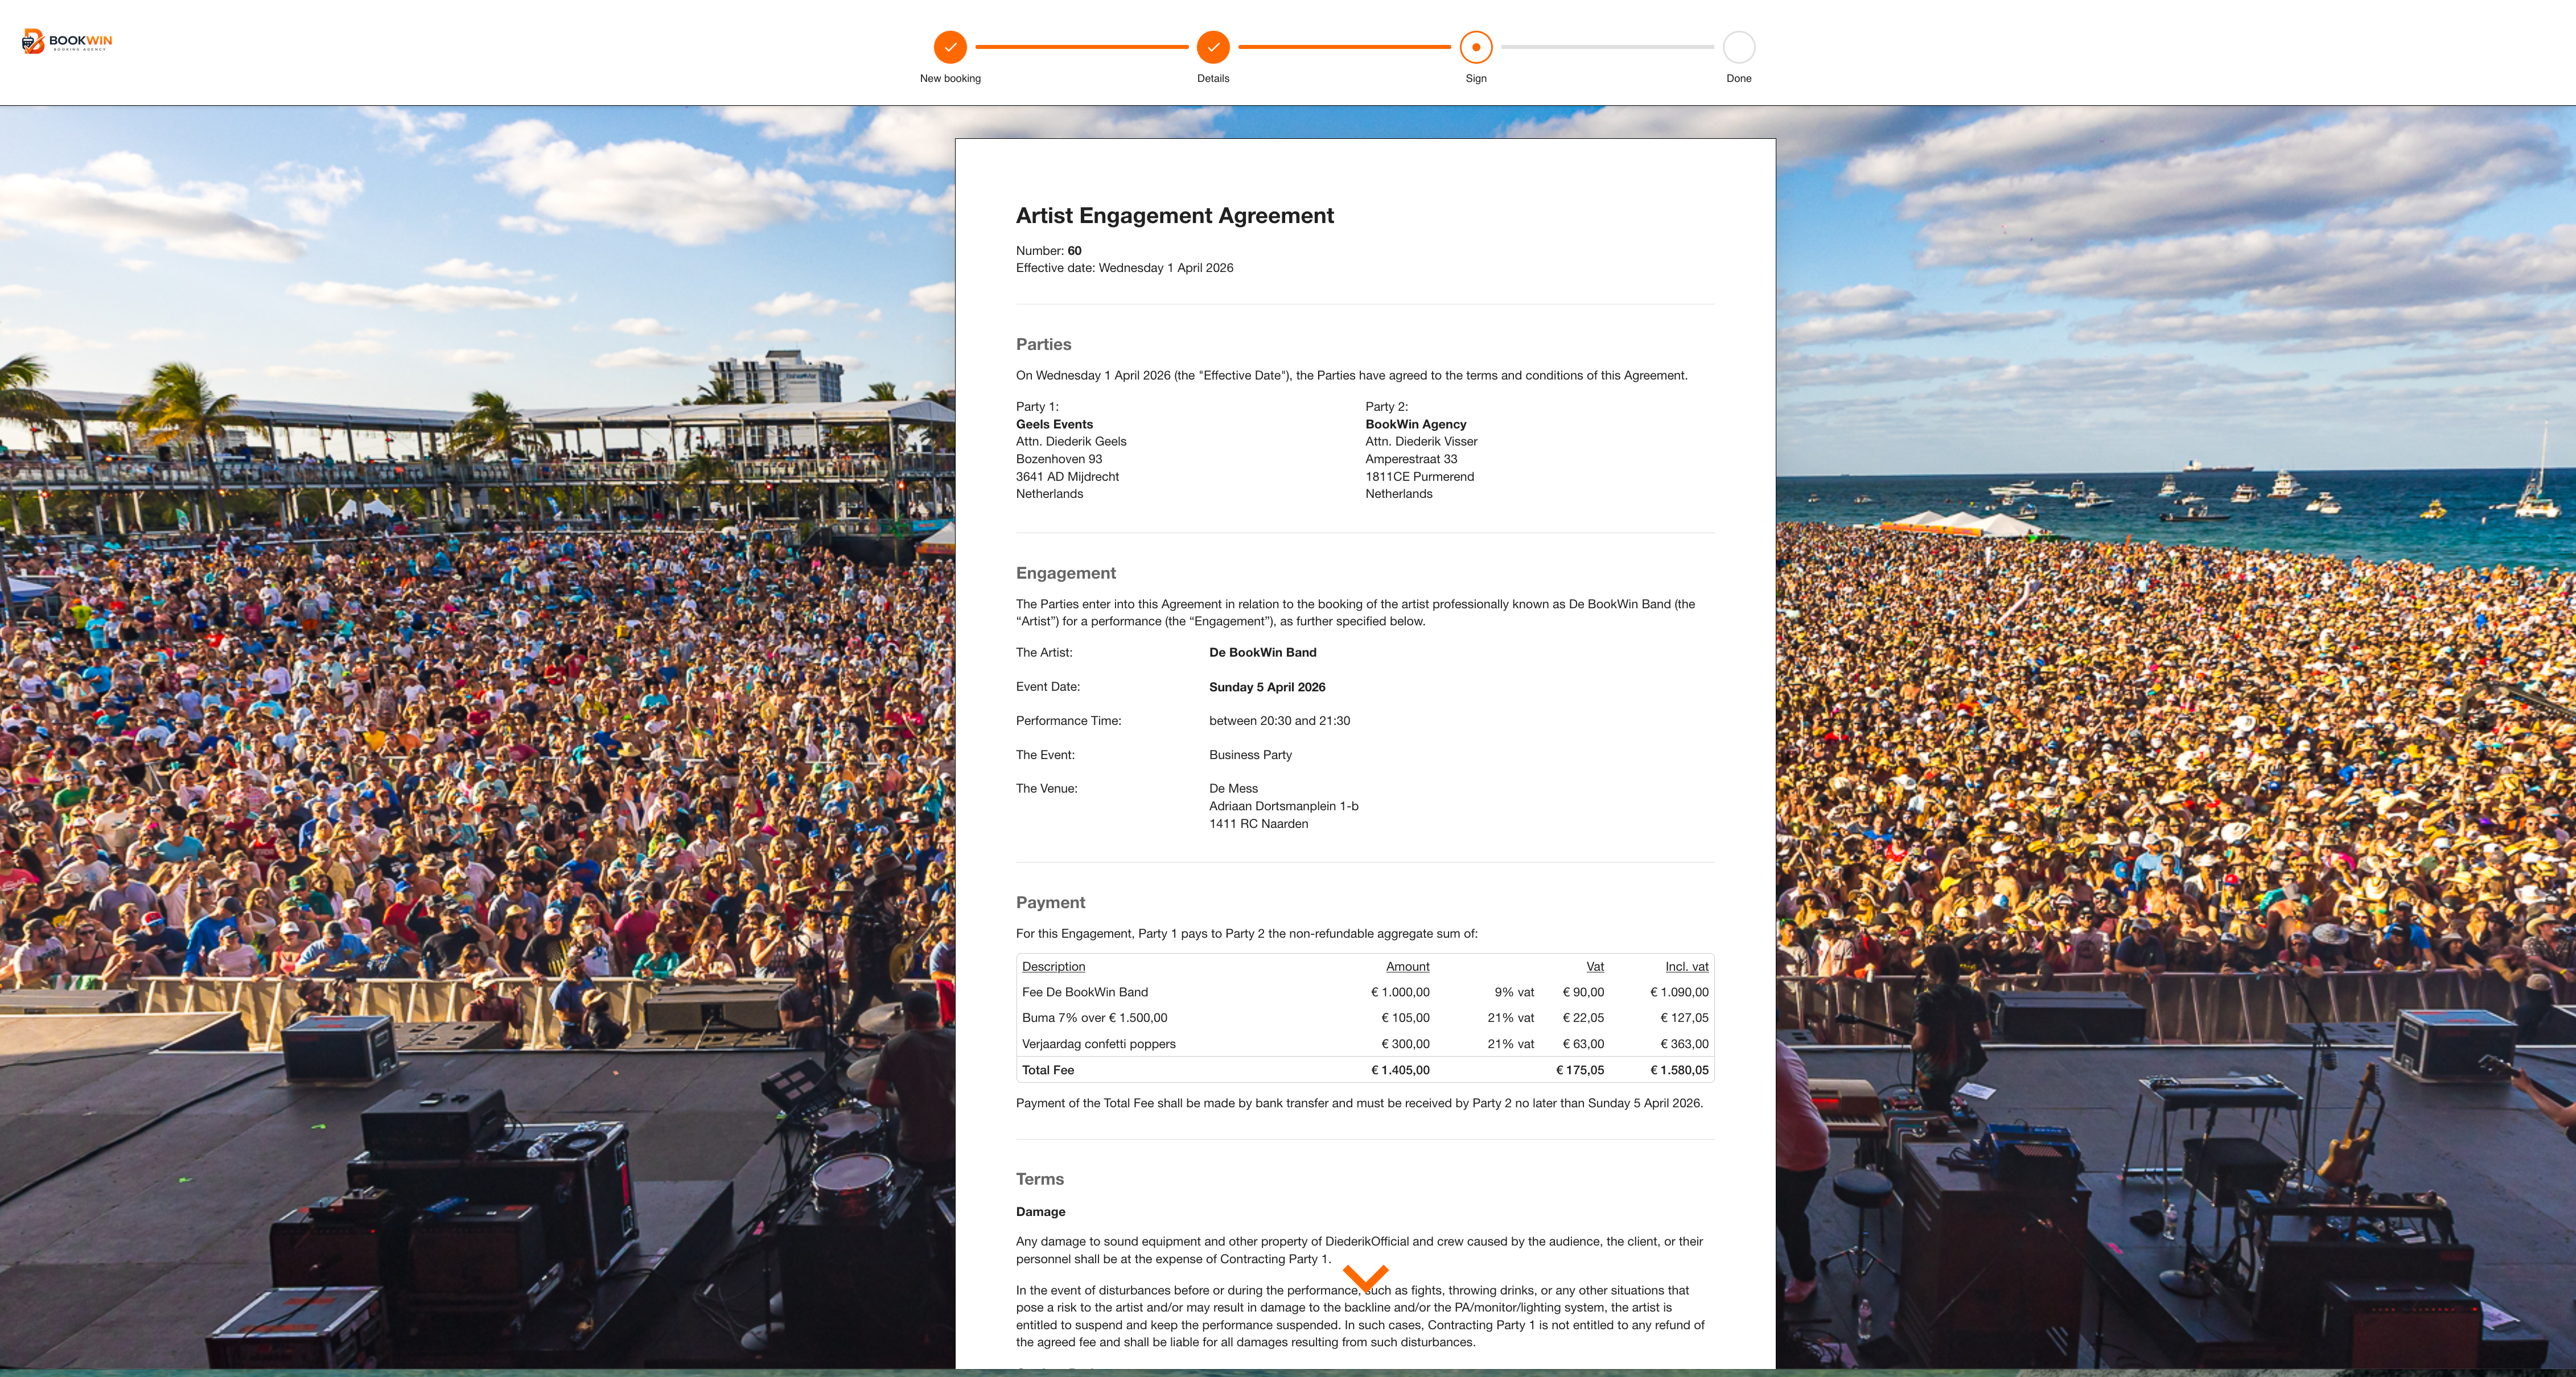Click the BookWin logo

[x=67, y=41]
